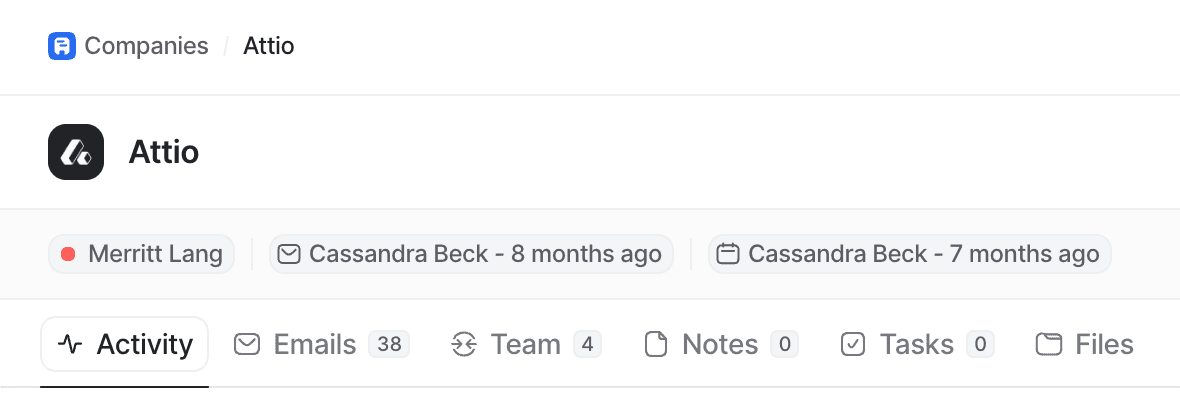Click the Files tab folder icon
The image size is (1180, 402).
pyautogui.click(x=1048, y=345)
